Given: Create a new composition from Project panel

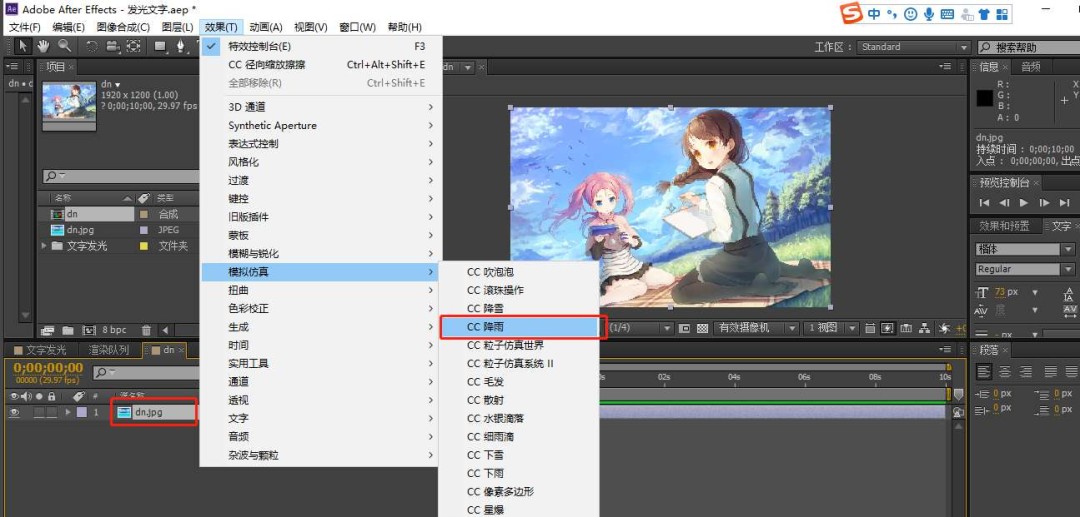Looking at the screenshot, I should [89, 330].
